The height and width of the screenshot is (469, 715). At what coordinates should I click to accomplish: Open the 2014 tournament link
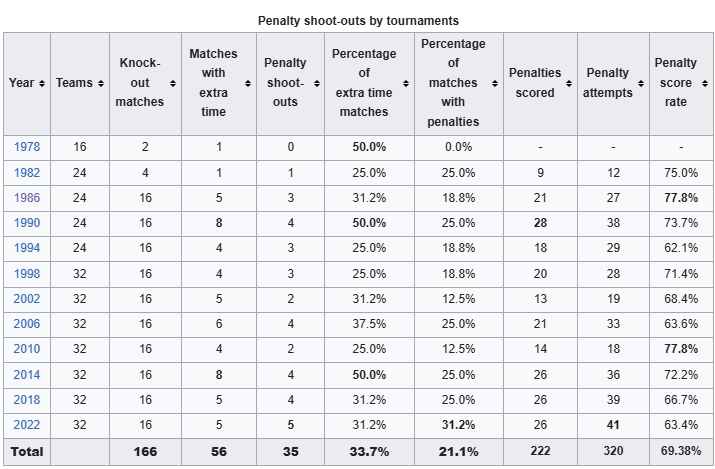click(x=27, y=375)
